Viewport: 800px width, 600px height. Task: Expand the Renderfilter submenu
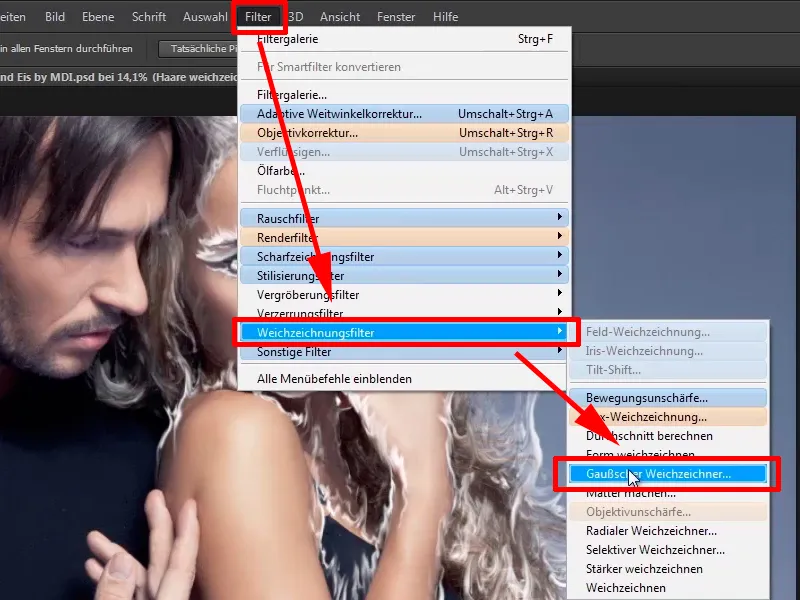tap(404, 238)
